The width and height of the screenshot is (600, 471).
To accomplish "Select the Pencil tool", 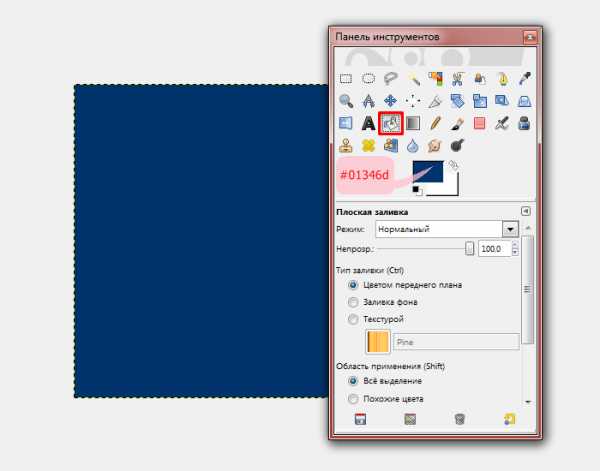I will tap(435, 123).
